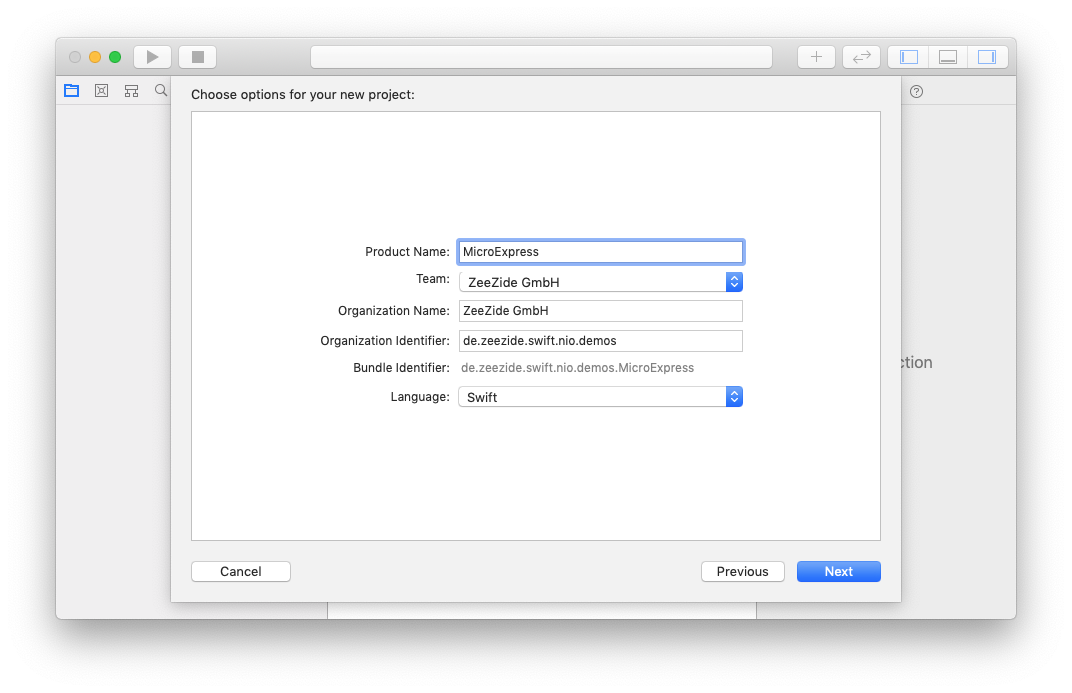The height and width of the screenshot is (693, 1072).
Task: Open the Find navigator magnifier icon
Action: tap(161, 90)
